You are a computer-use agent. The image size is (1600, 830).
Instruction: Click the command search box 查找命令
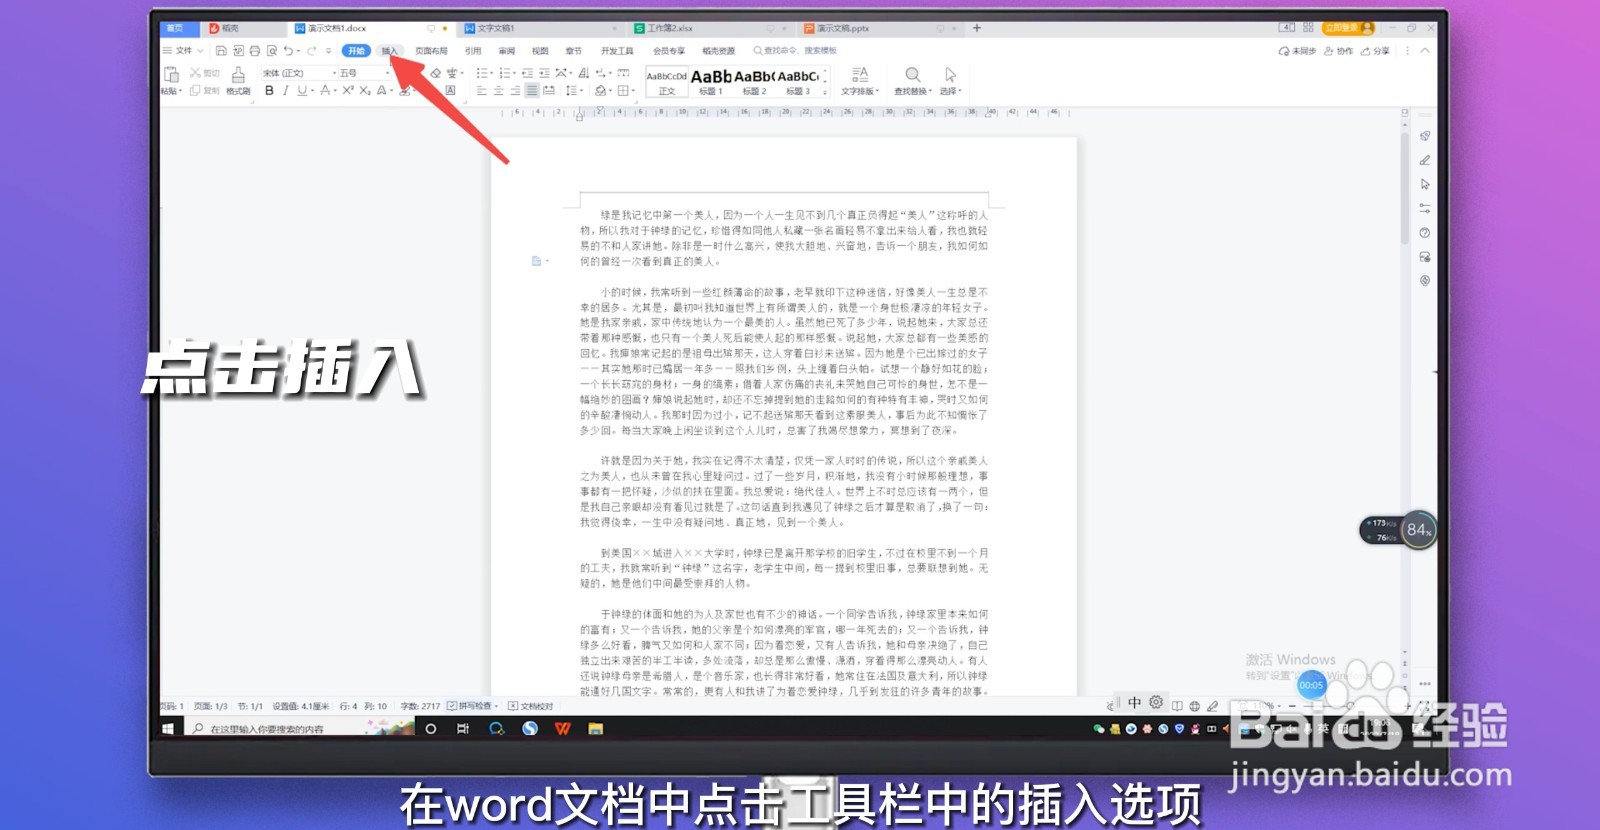[x=795, y=50]
